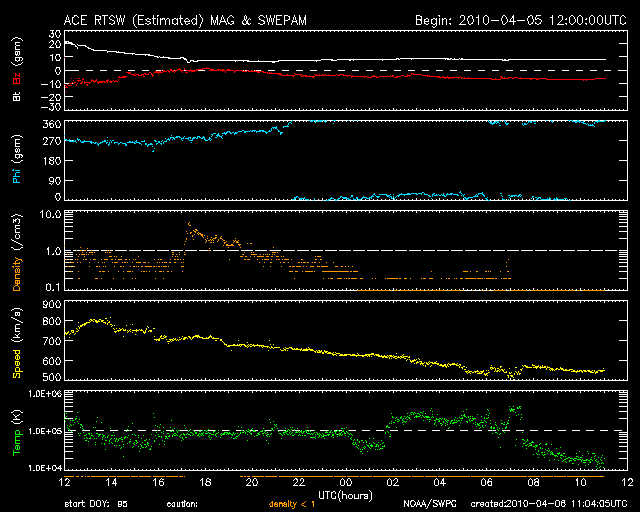Click the "900" tick on the Speed axis

52,304
